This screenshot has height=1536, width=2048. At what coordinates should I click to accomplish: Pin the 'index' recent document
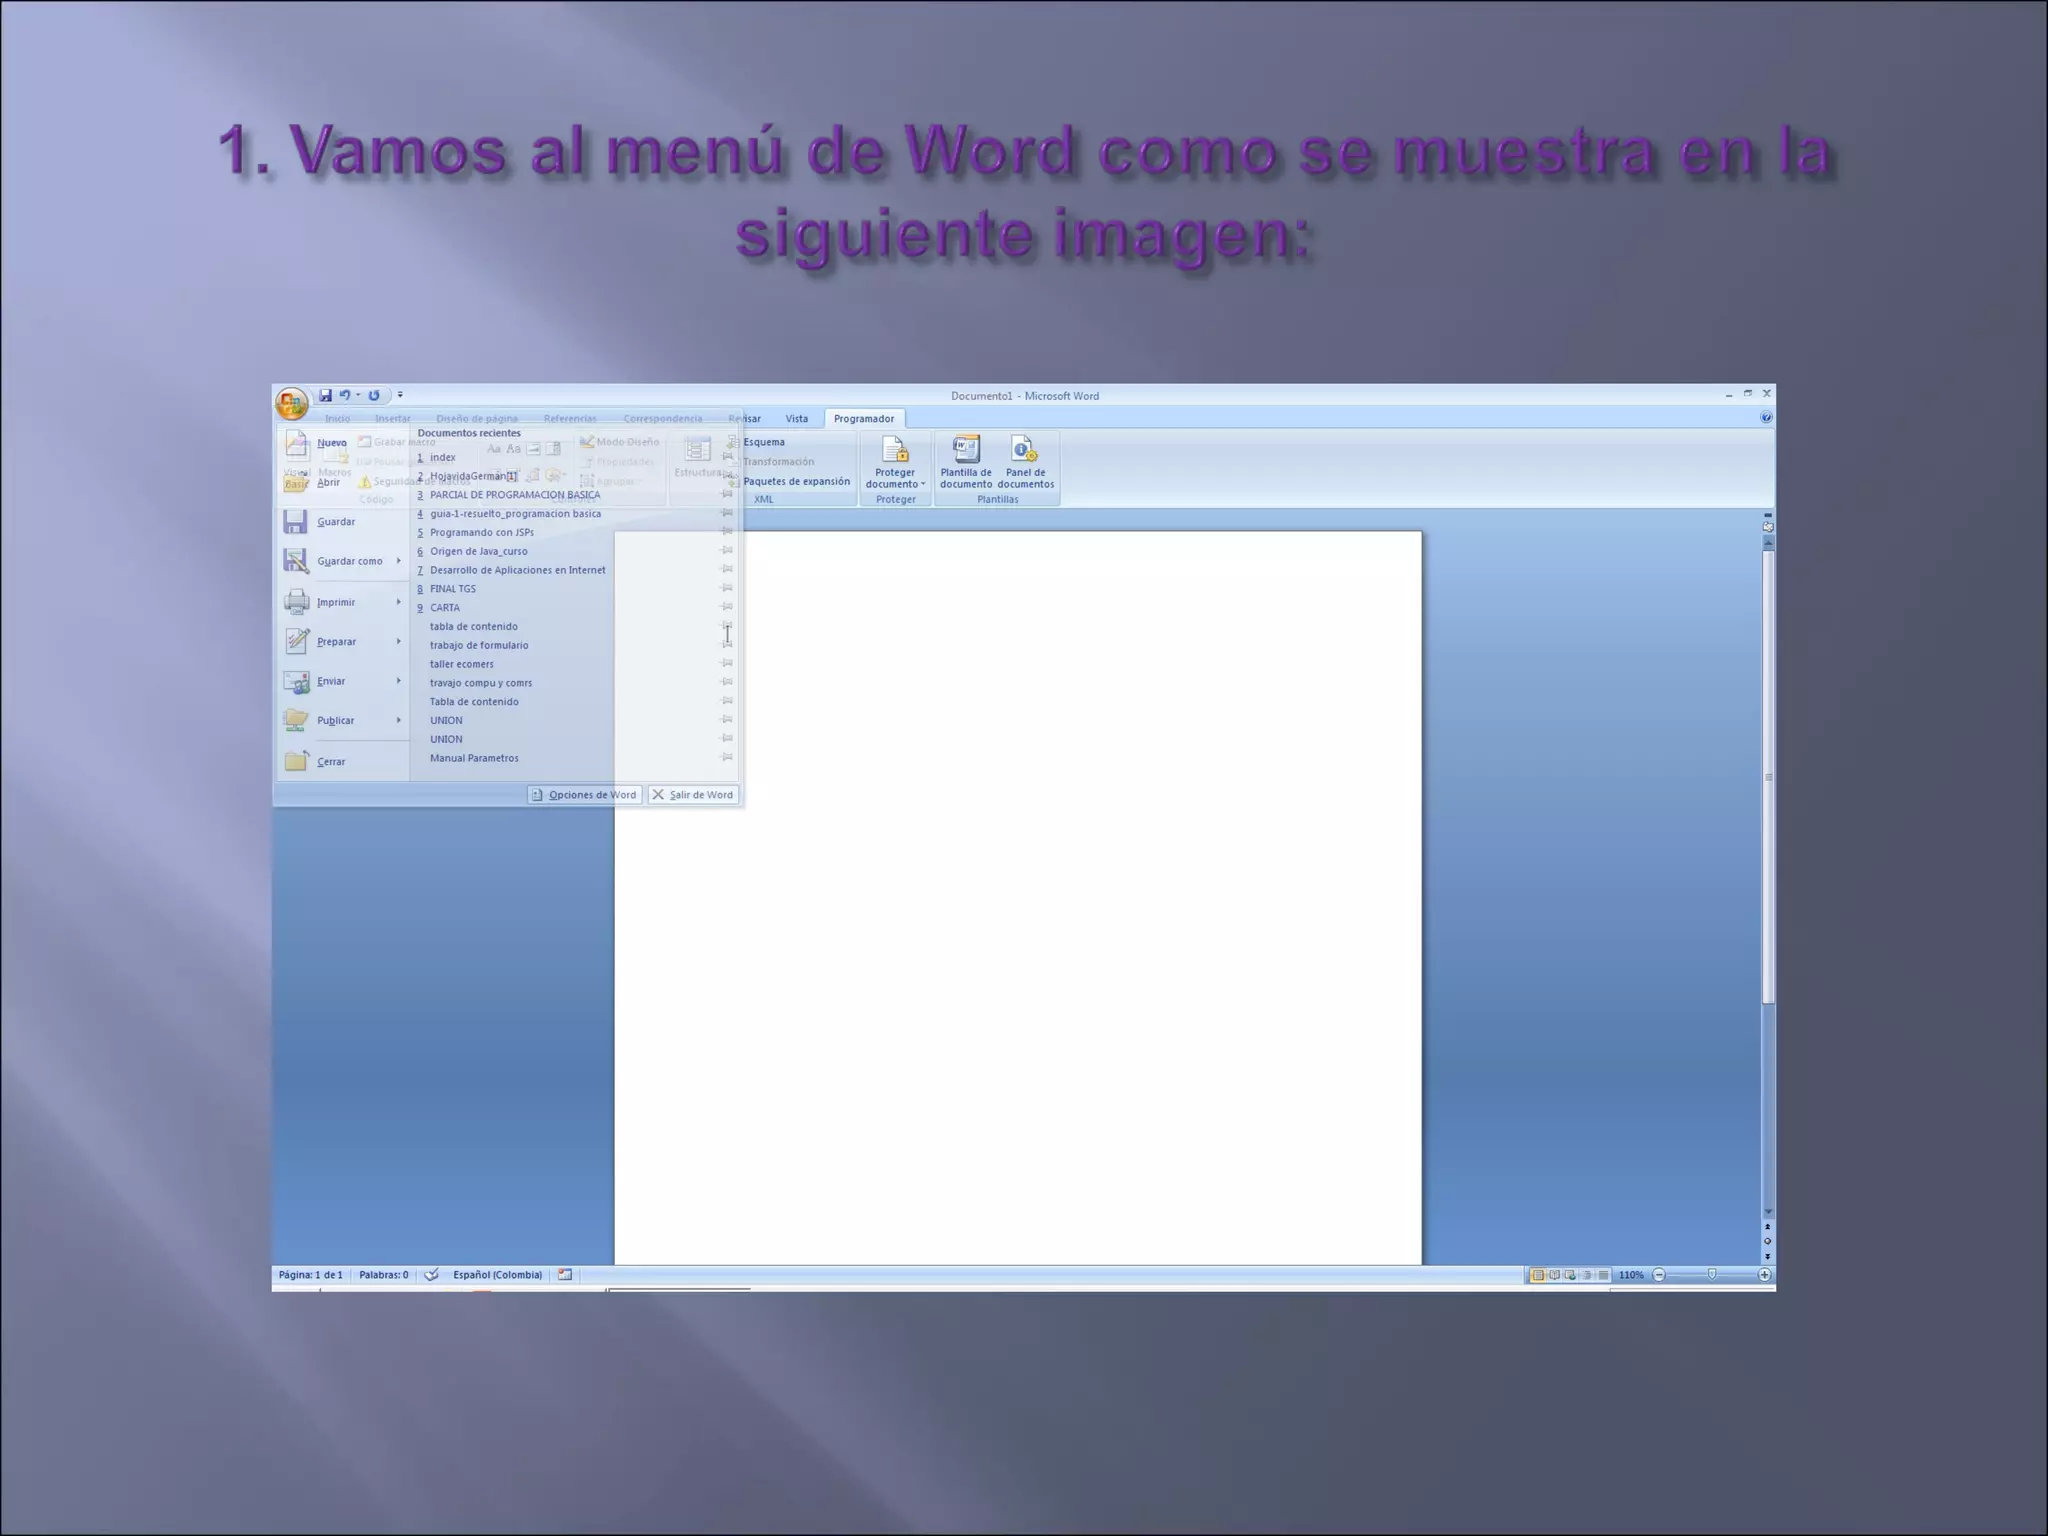tap(727, 457)
